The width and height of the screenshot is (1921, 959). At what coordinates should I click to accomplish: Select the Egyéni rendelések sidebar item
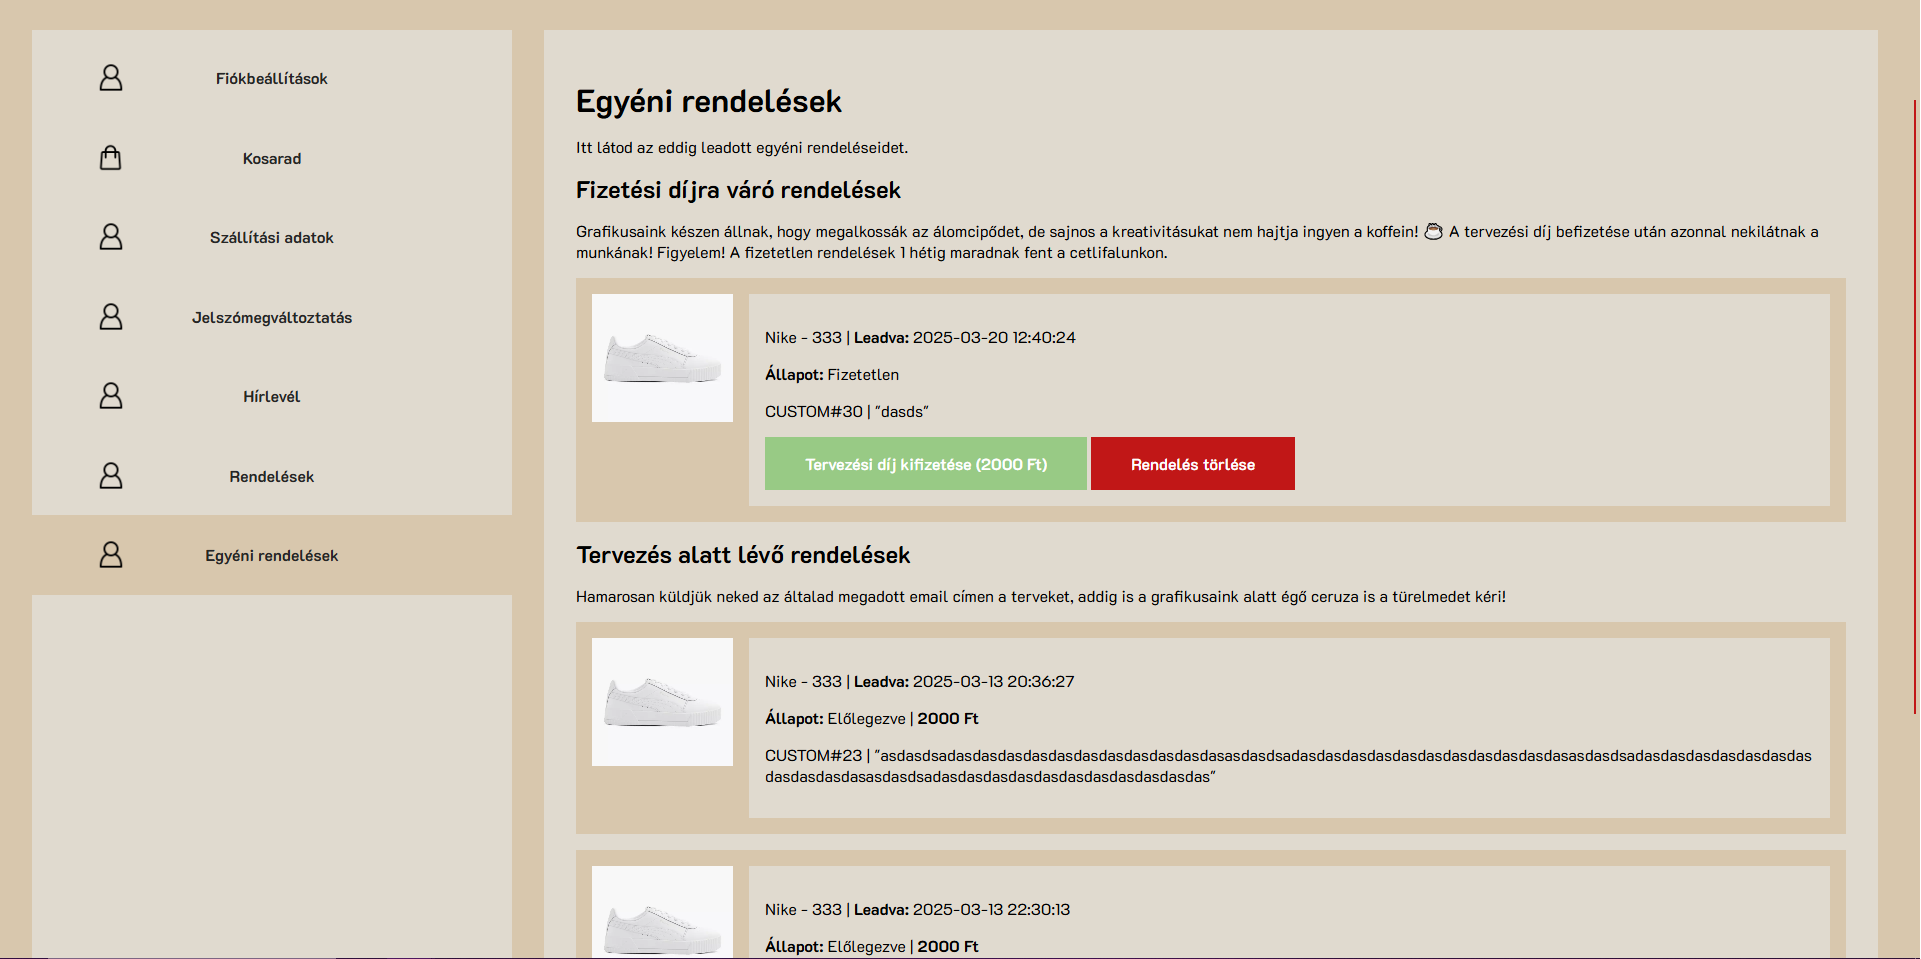click(271, 556)
